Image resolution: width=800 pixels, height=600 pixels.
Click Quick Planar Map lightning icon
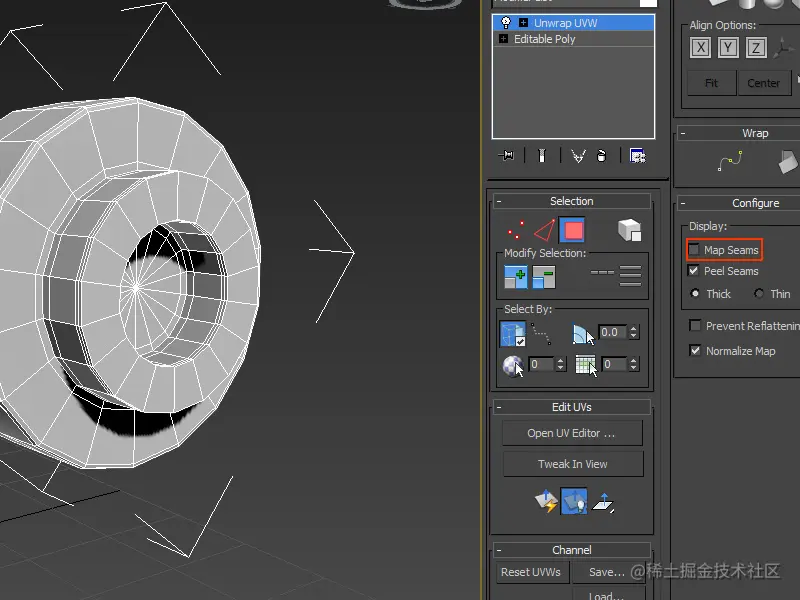pyautogui.click(x=546, y=501)
